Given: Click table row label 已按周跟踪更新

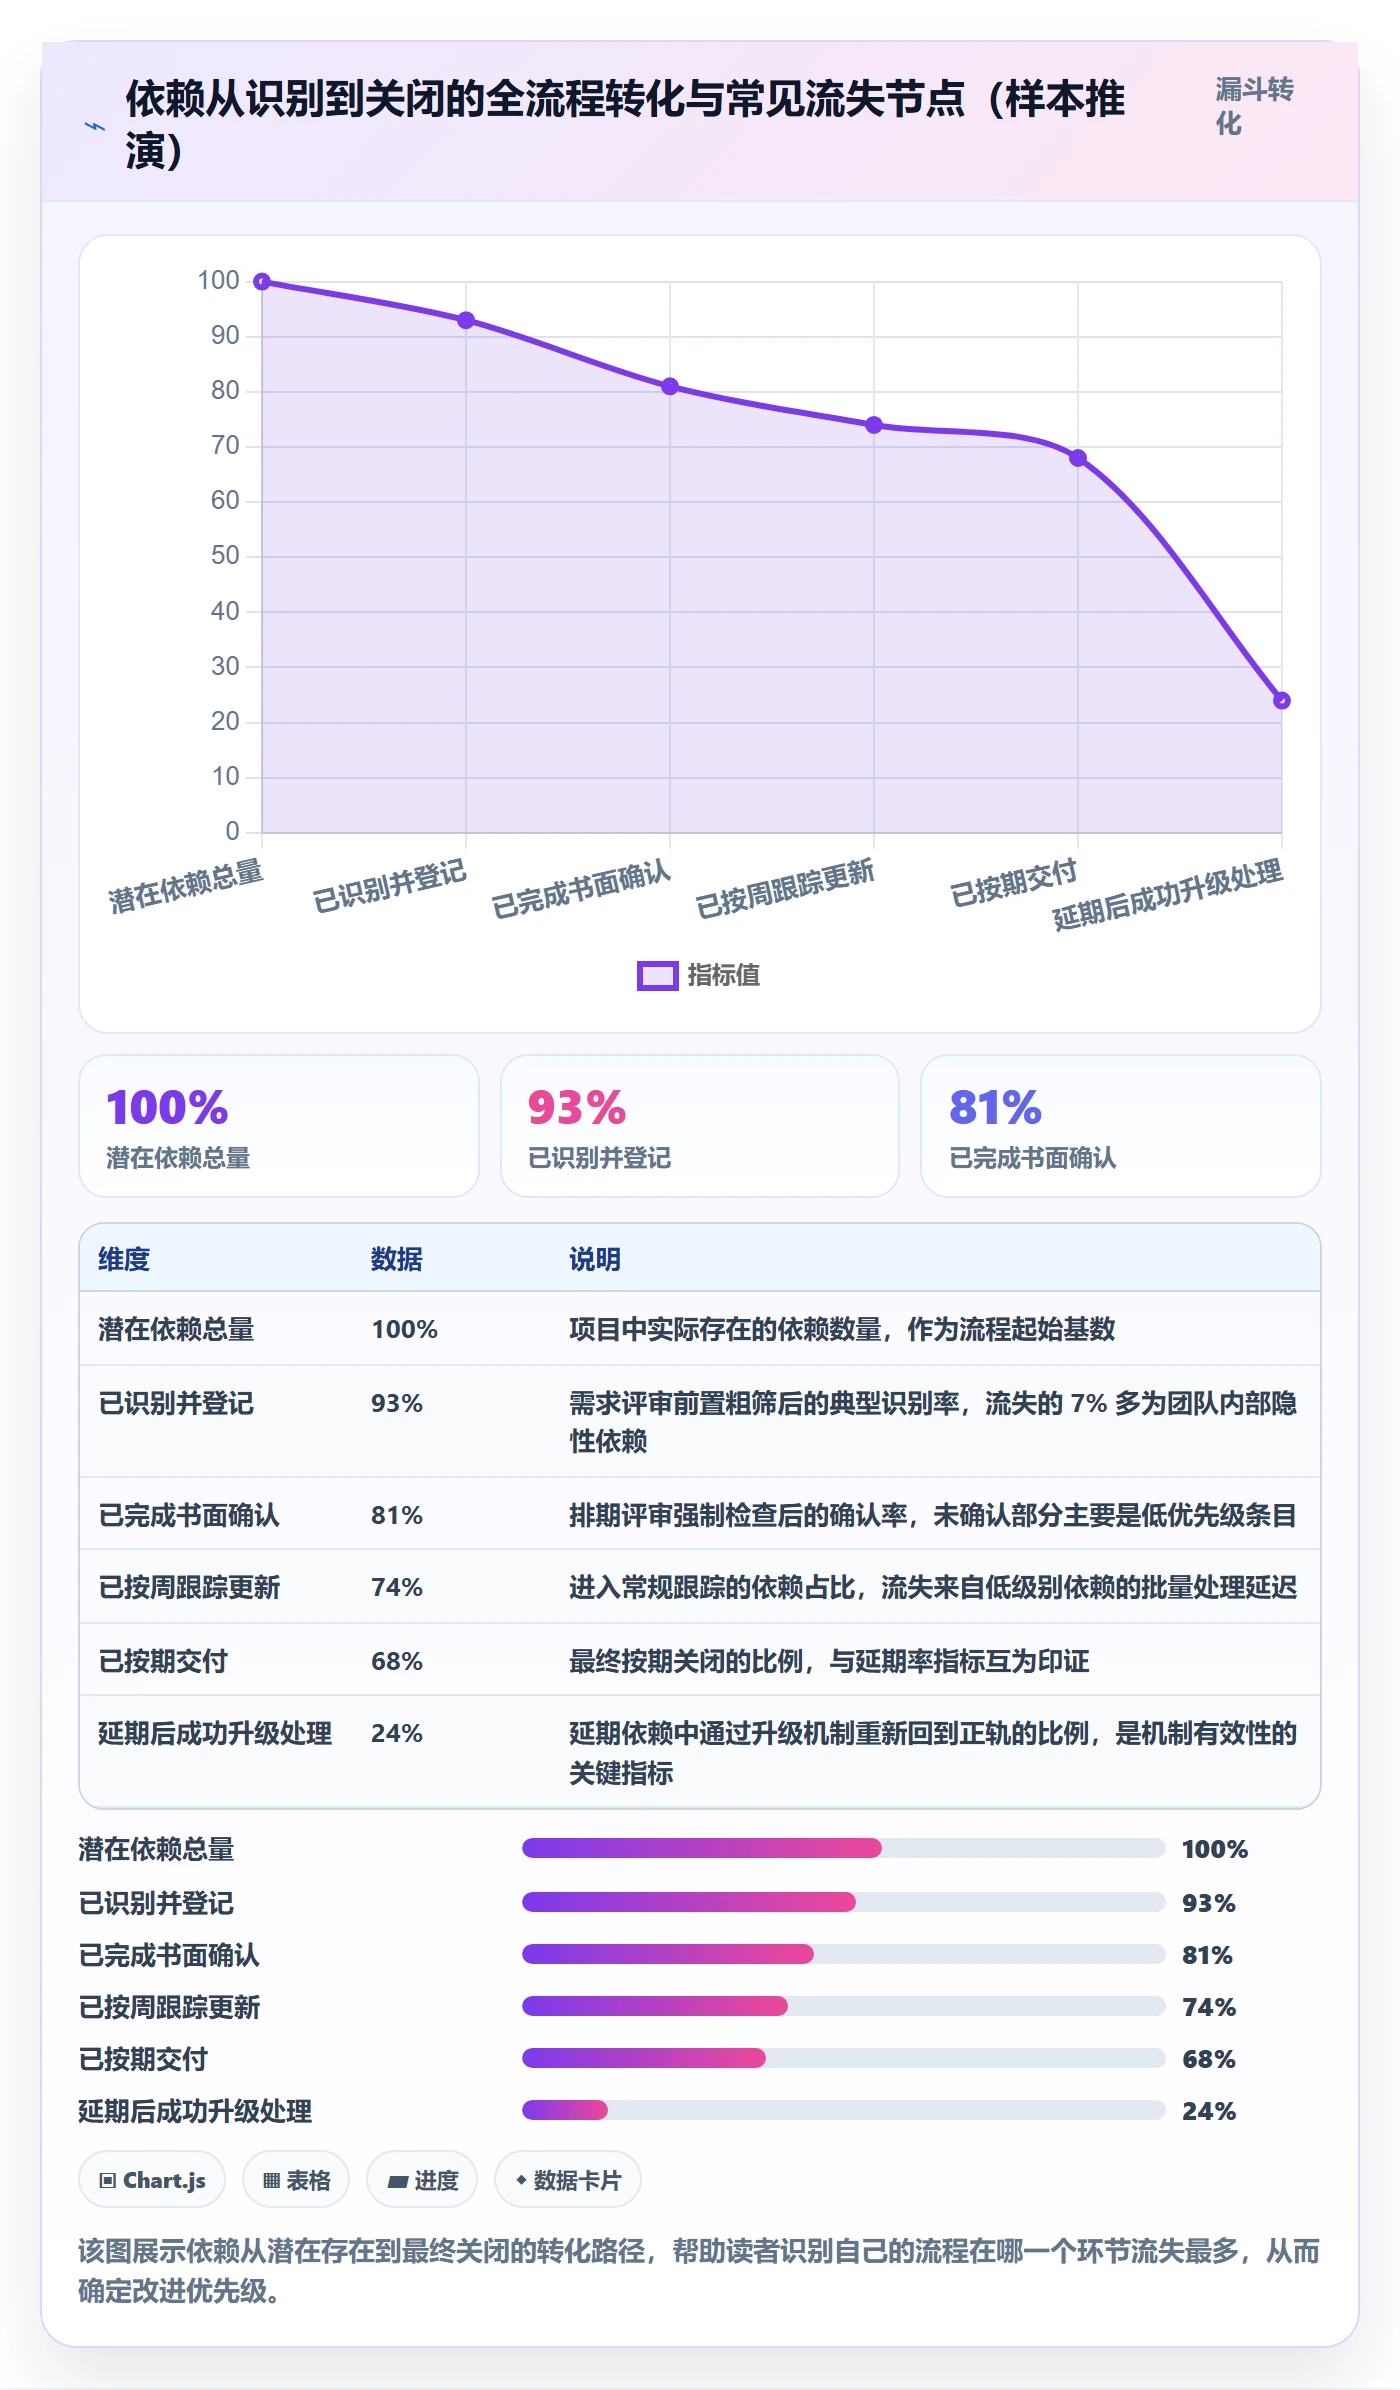Looking at the screenshot, I should pos(189,1587).
